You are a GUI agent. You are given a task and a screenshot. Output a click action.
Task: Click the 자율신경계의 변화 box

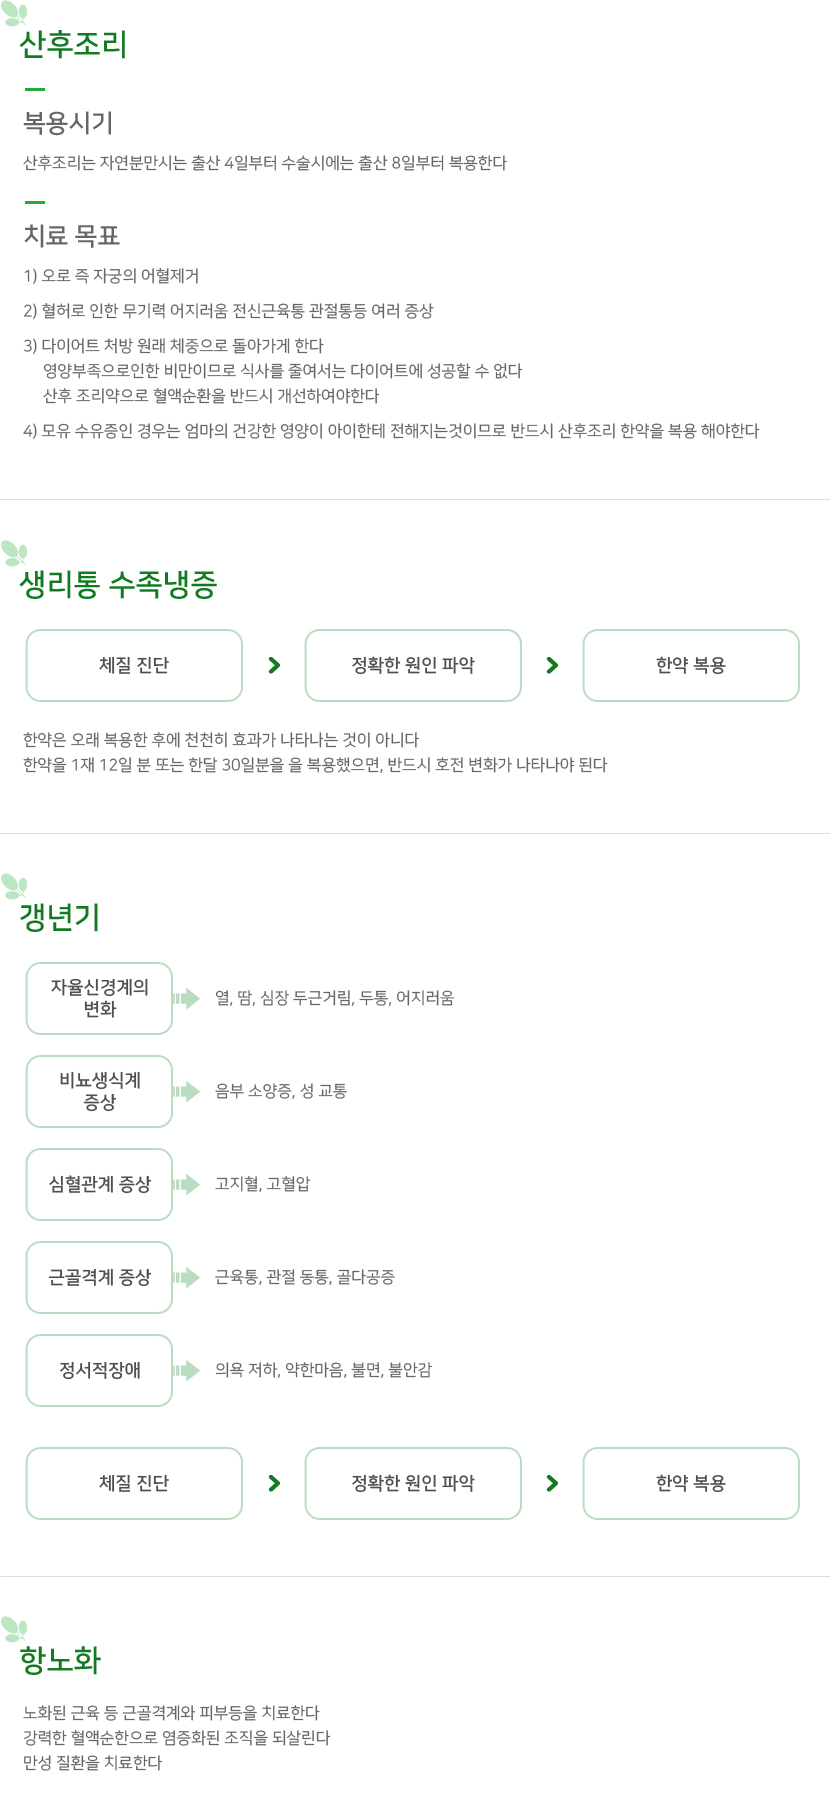coord(99,998)
